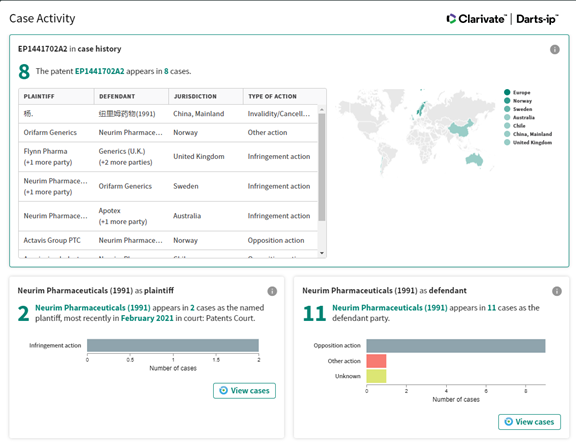Click the table scroll-down arrow
The height and width of the screenshot is (447, 576).
[322, 253]
